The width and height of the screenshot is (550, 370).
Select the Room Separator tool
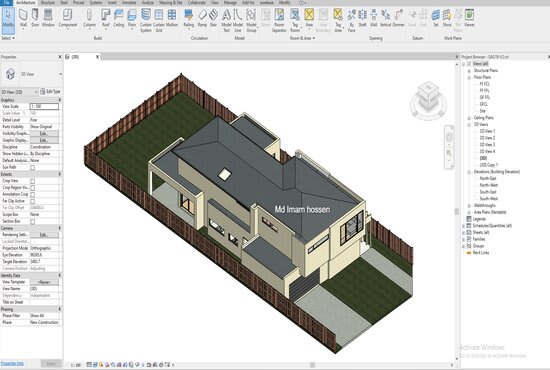coord(279,20)
